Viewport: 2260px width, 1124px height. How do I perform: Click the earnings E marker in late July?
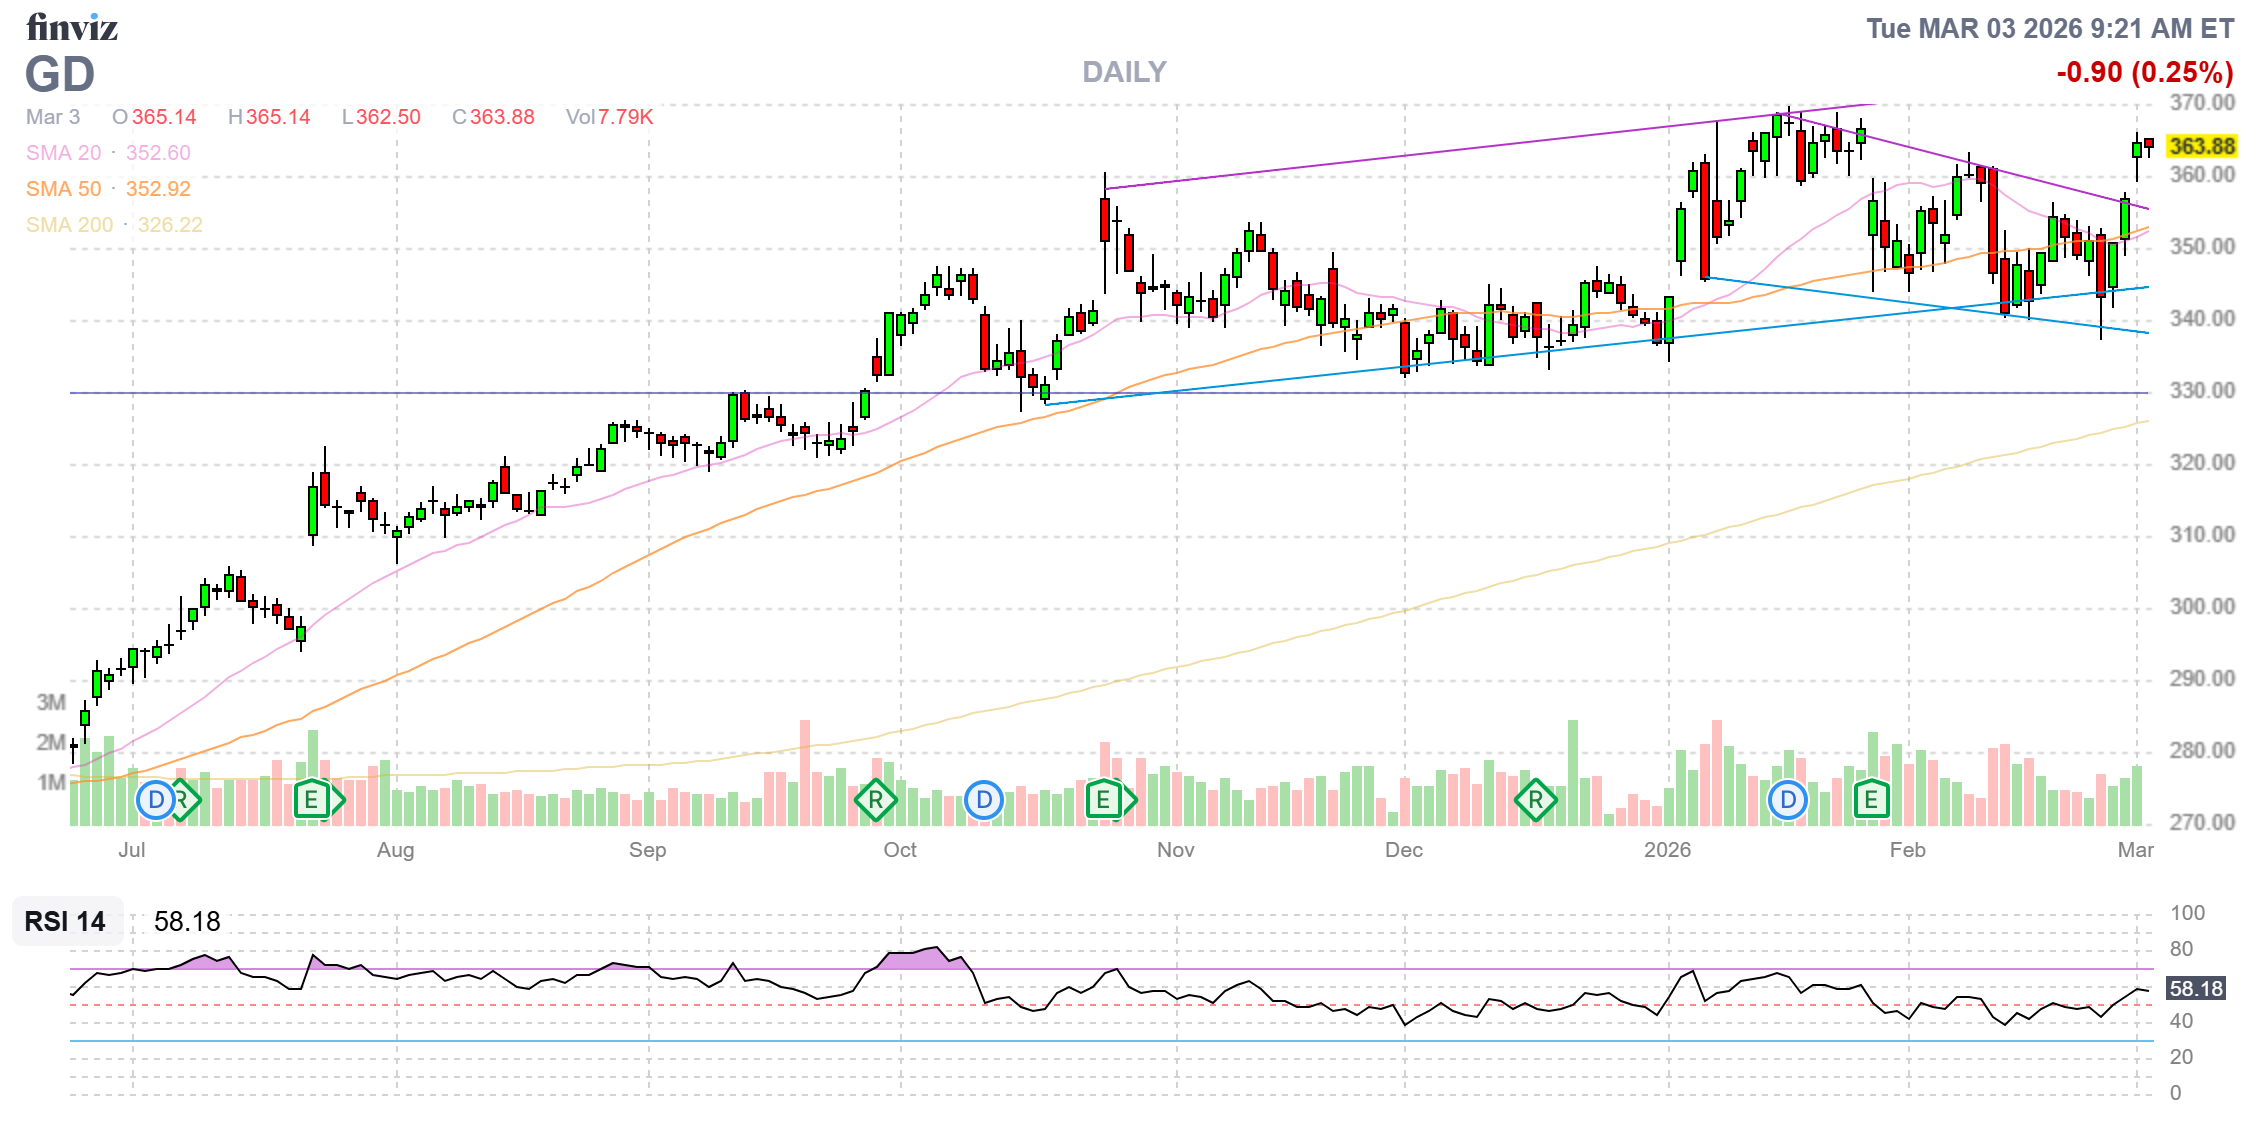[312, 800]
